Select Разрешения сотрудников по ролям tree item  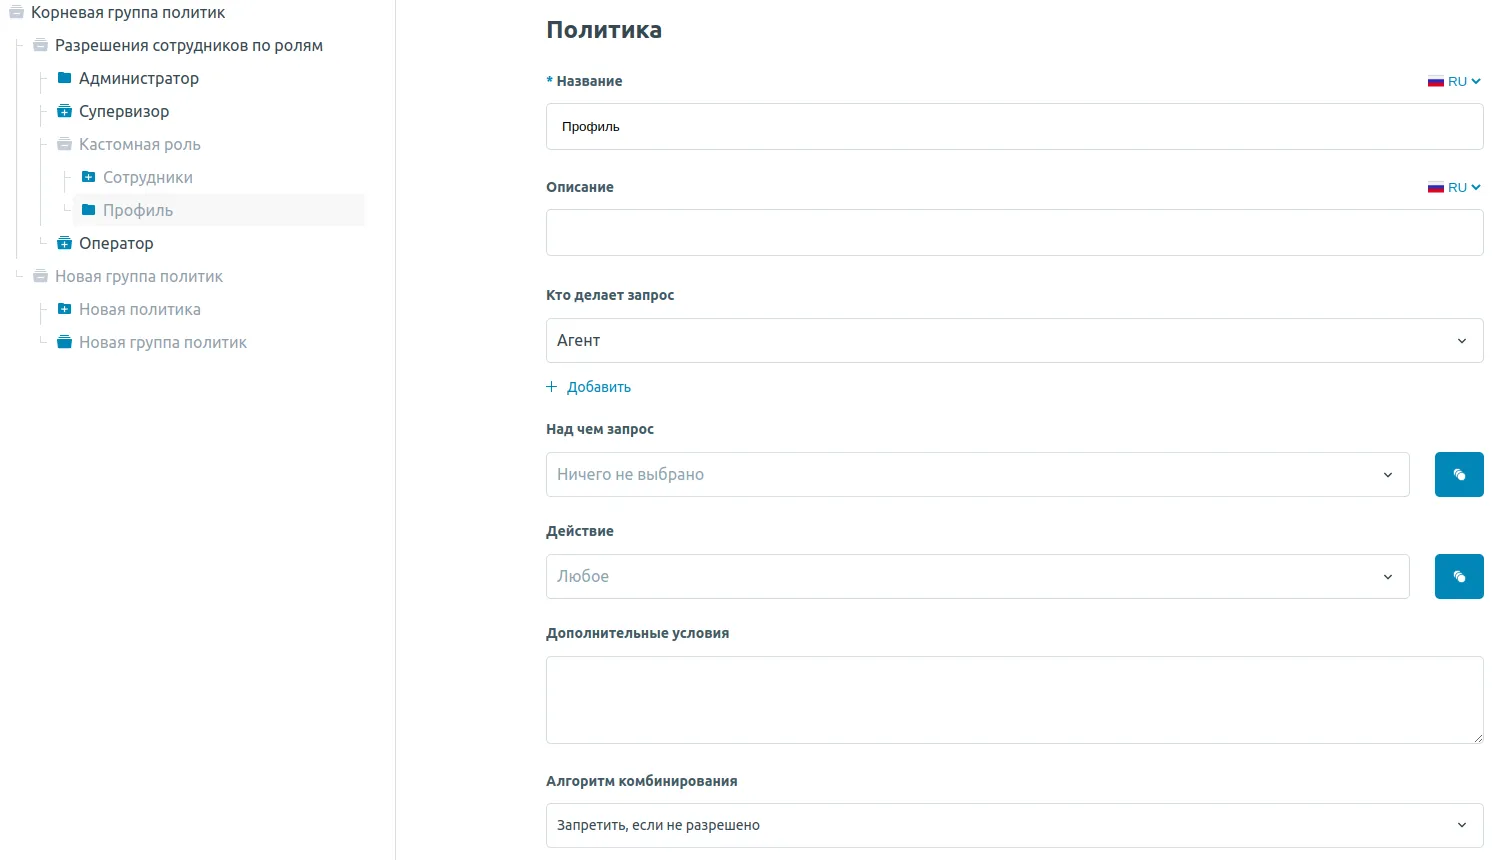coord(188,46)
